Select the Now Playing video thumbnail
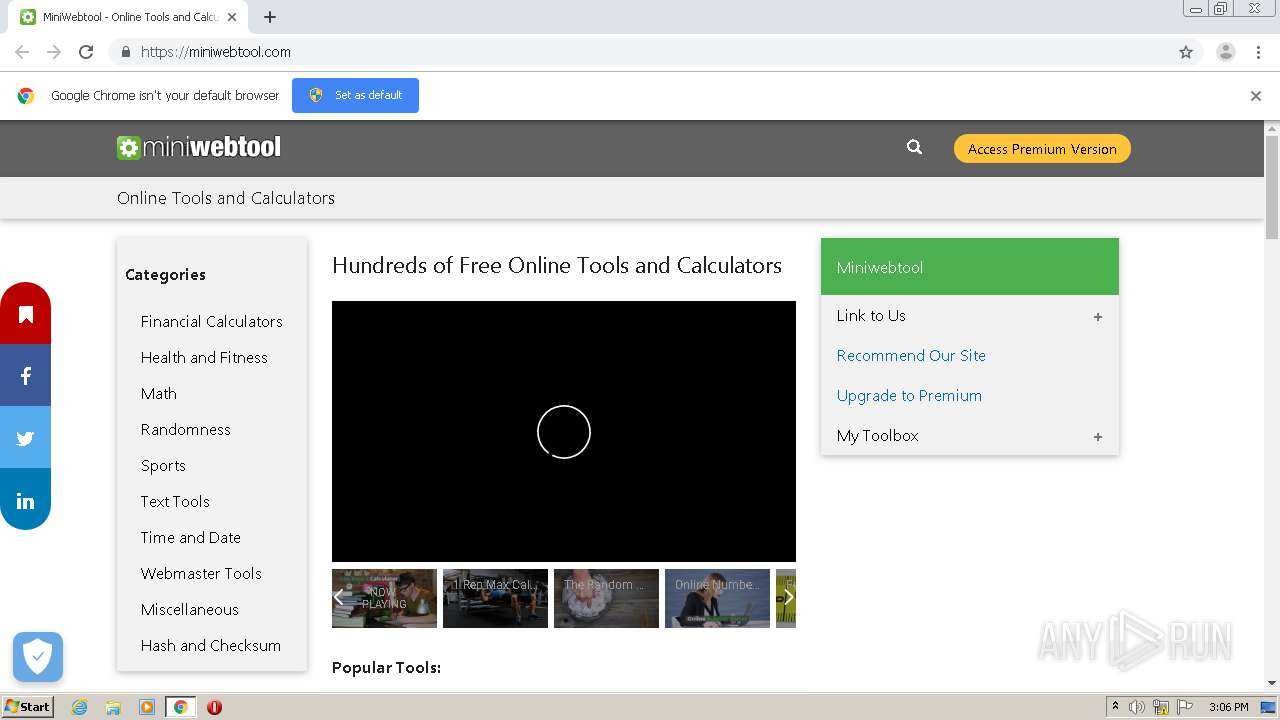This screenshot has height=720, width=1280. click(x=384, y=598)
